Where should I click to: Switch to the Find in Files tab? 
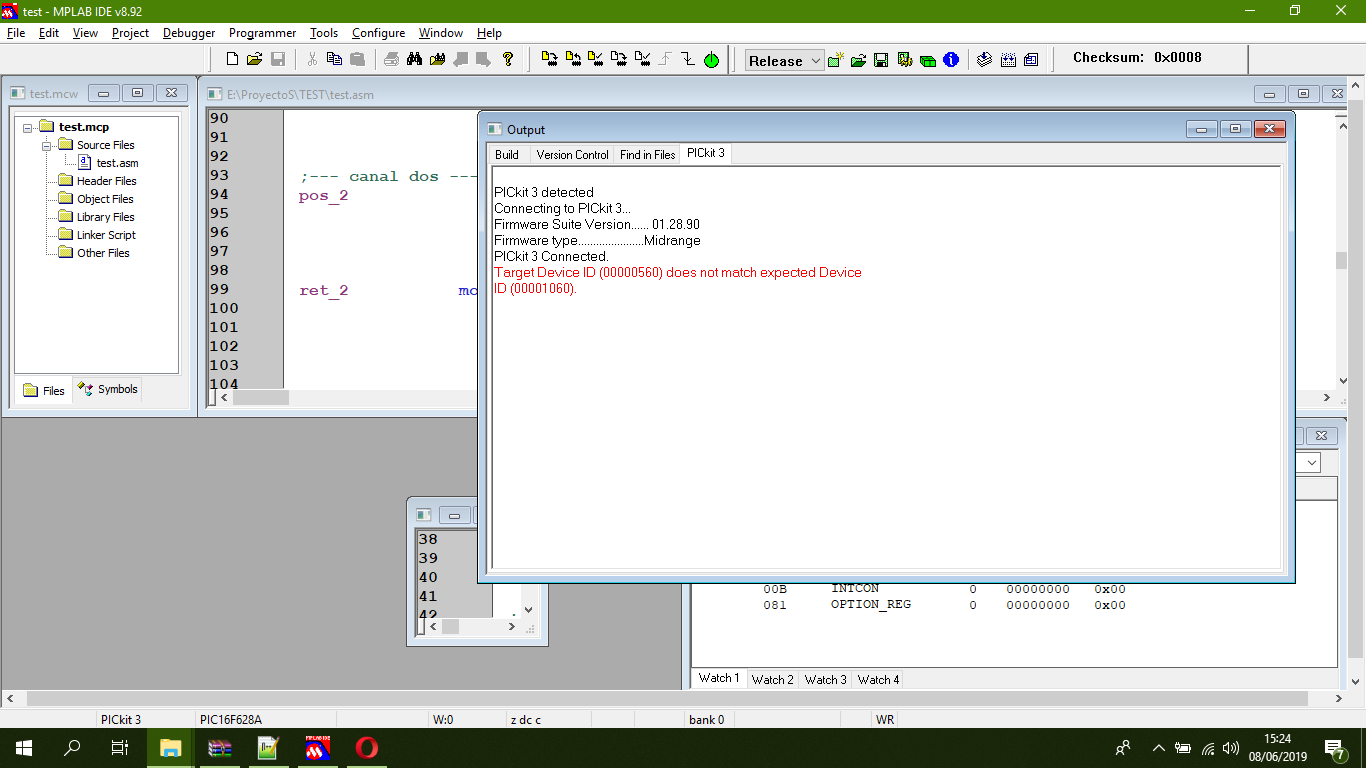(647, 155)
